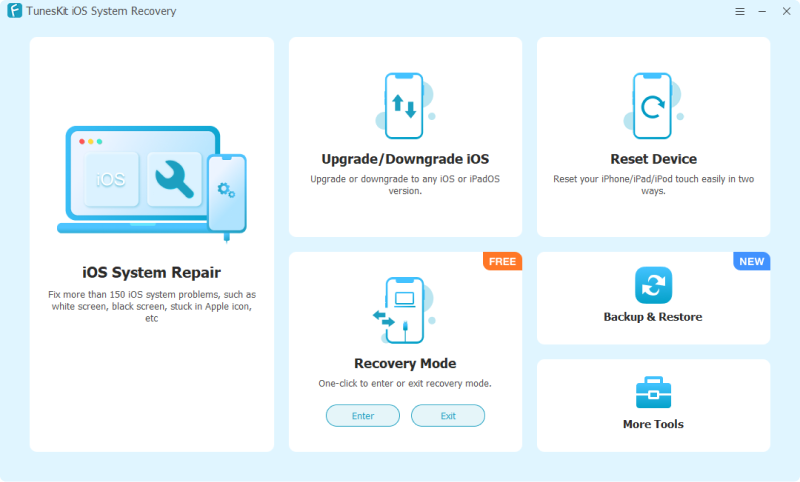The width and height of the screenshot is (800, 482).
Task: Click the orange FREE badge
Action: tap(503, 261)
